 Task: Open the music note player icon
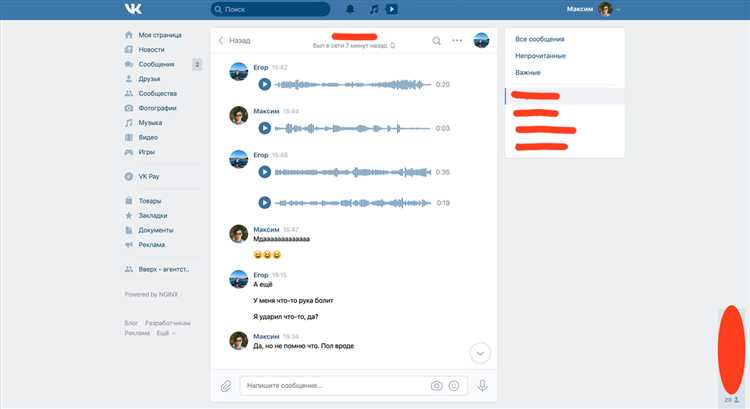tap(374, 9)
